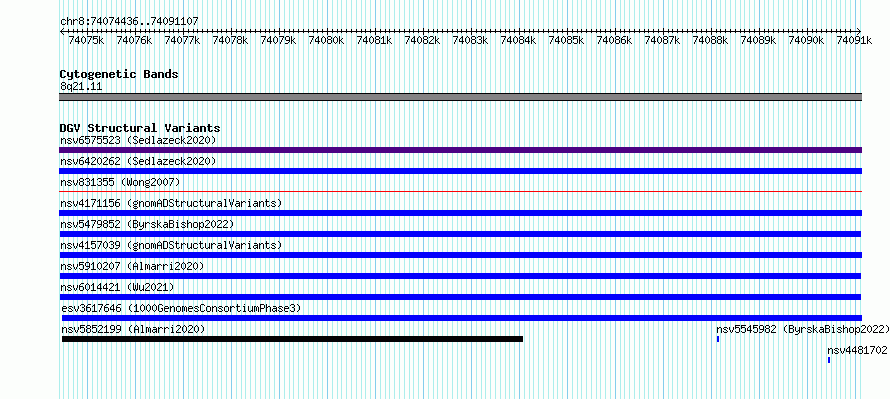The image size is (890, 399).
Task: Click the 74083k ruler position
Action: tap(470, 40)
